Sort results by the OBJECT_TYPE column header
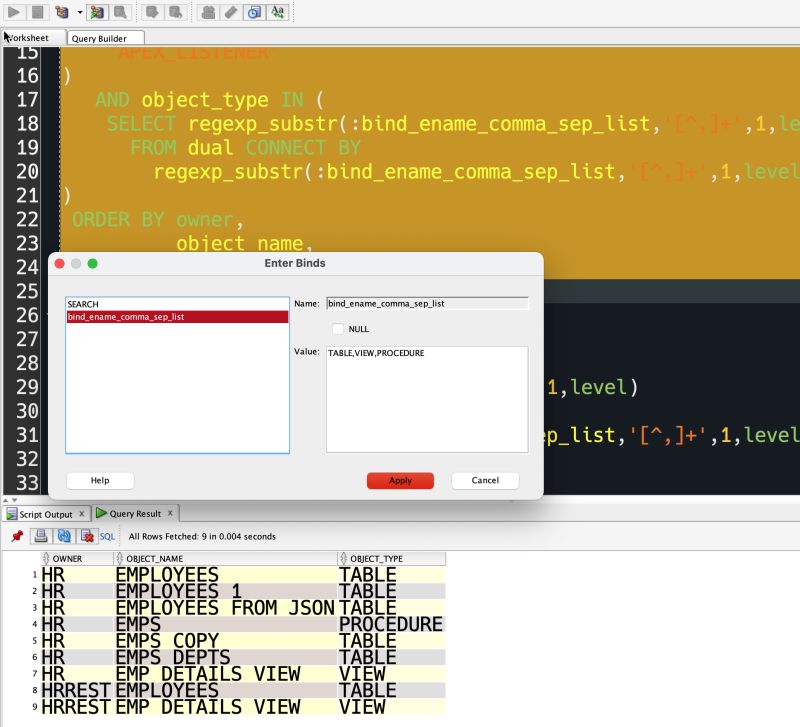 (x=380, y=558)
